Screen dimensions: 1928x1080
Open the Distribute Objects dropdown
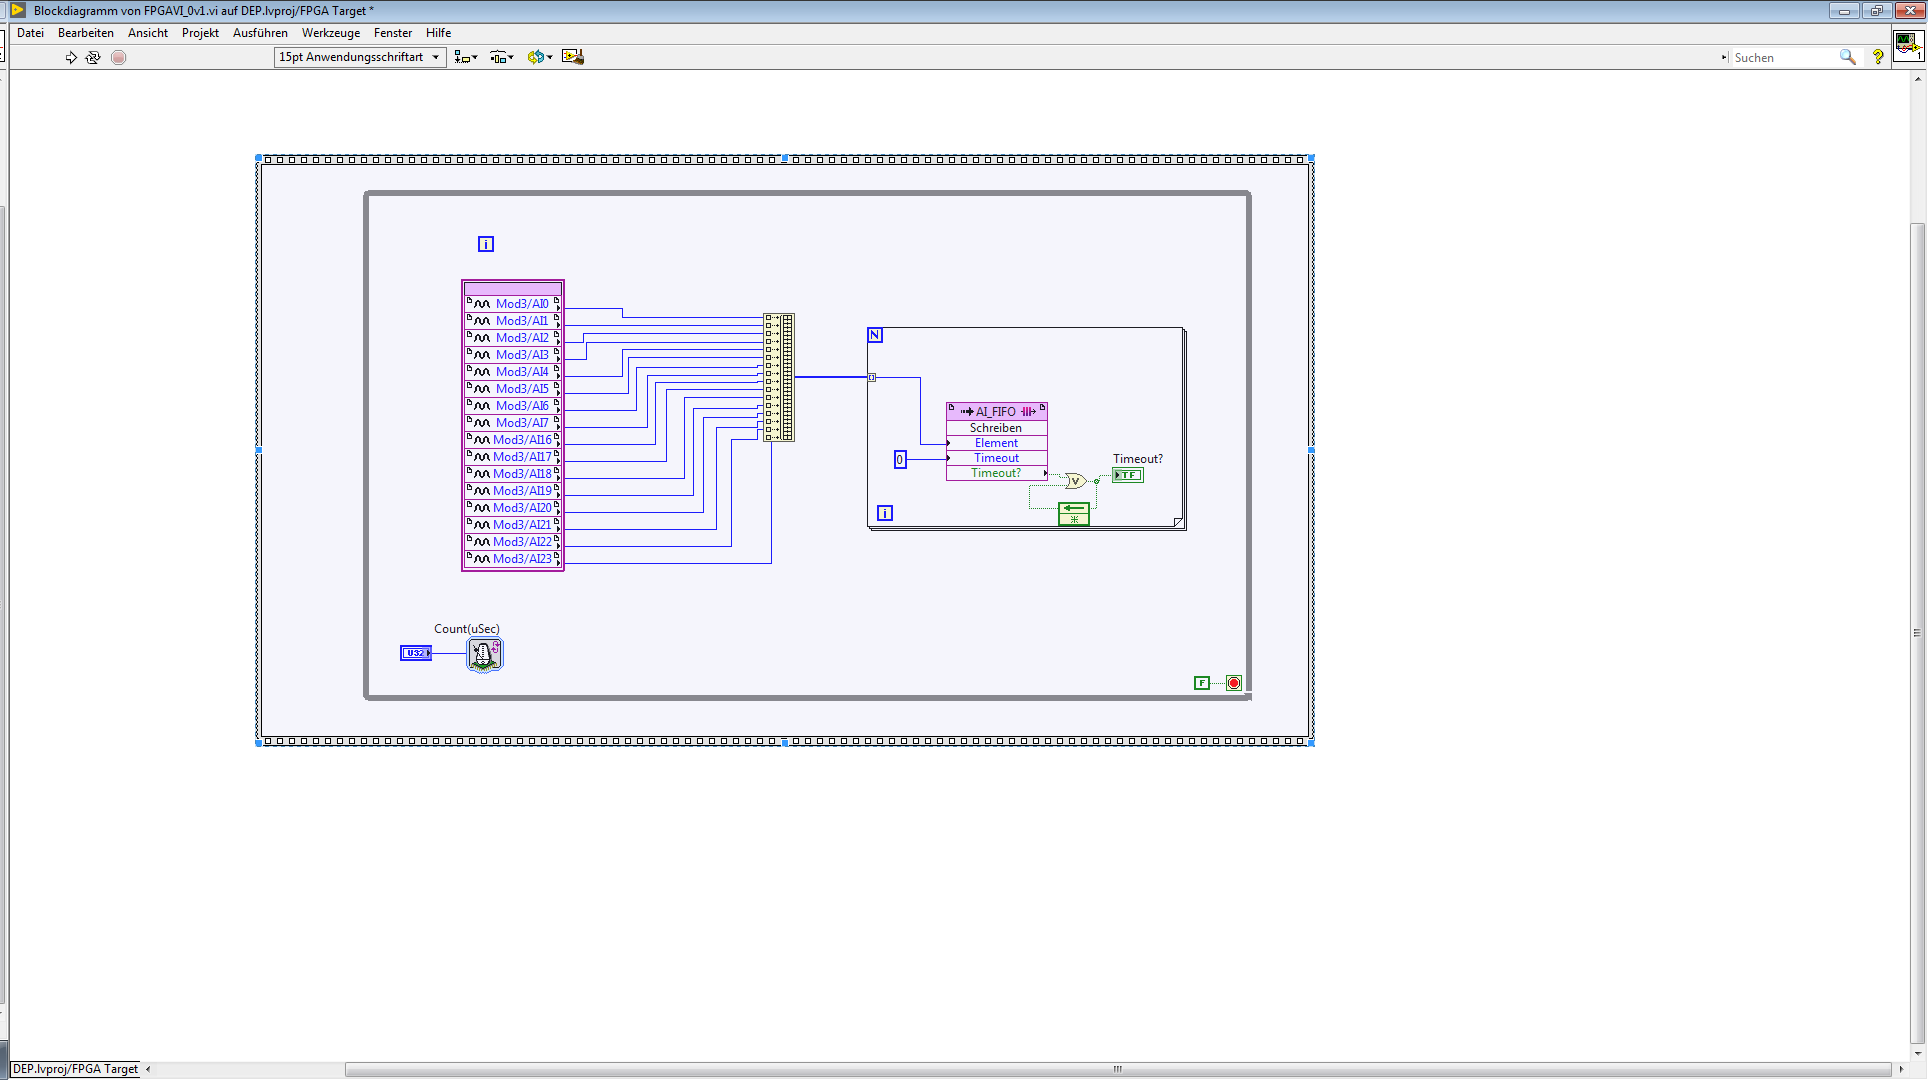coord(502,57)
